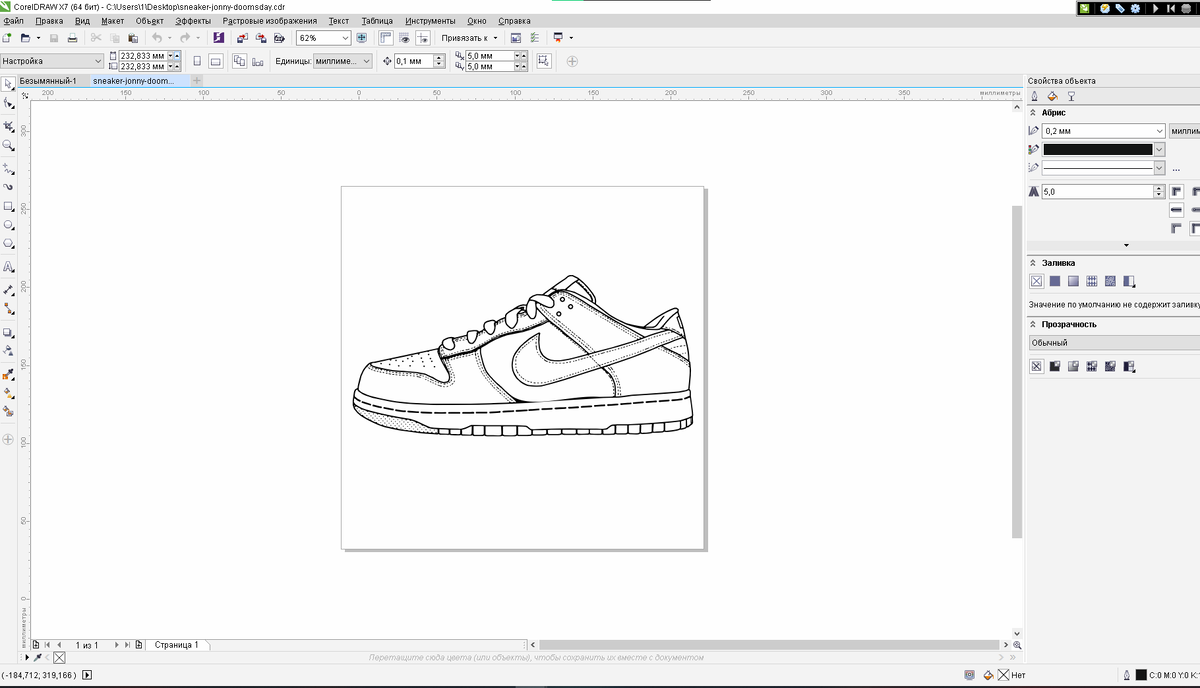
Task: Select the Rectangle tool
Action: (9, 206)
